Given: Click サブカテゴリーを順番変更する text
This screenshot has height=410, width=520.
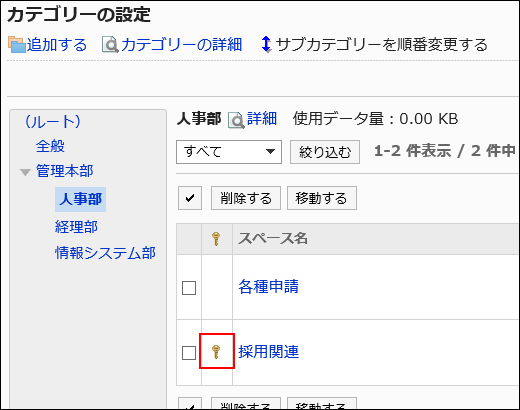Looking at the screenshot, I should tap(382, 45).
